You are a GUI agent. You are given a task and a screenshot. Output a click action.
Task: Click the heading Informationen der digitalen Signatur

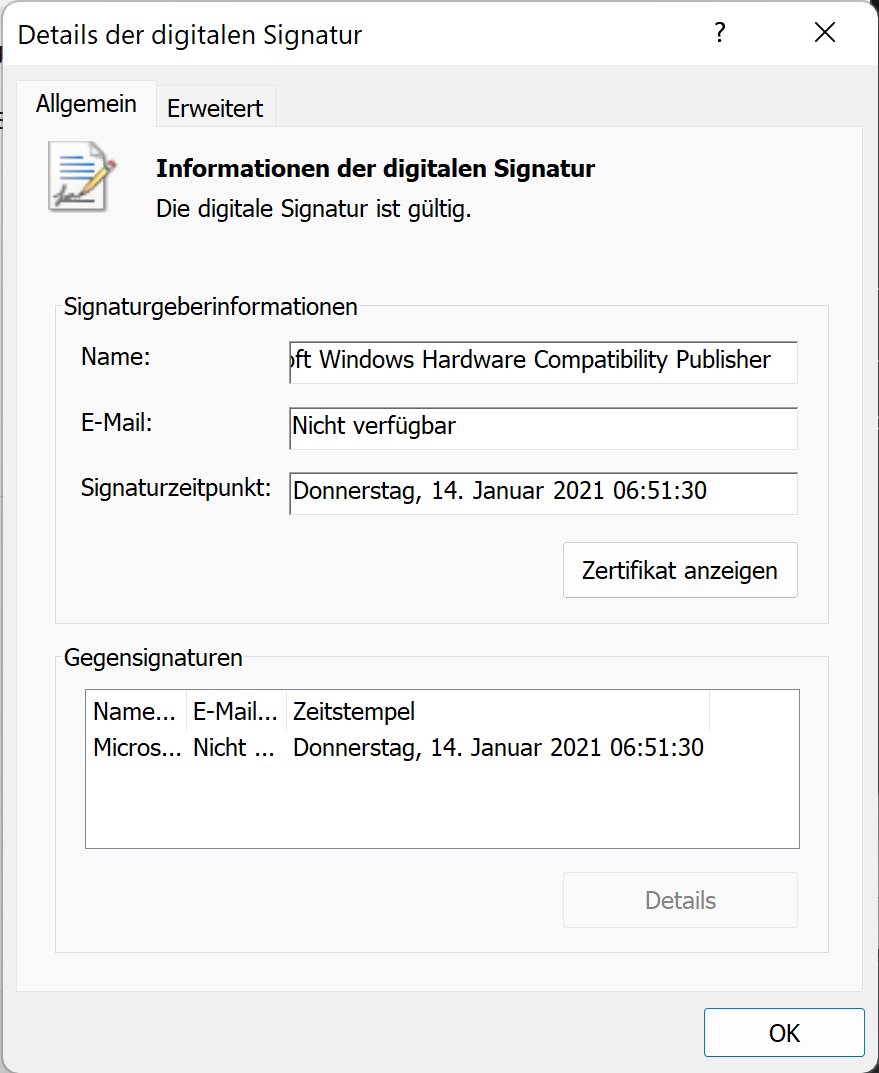(x=376, y=168)
